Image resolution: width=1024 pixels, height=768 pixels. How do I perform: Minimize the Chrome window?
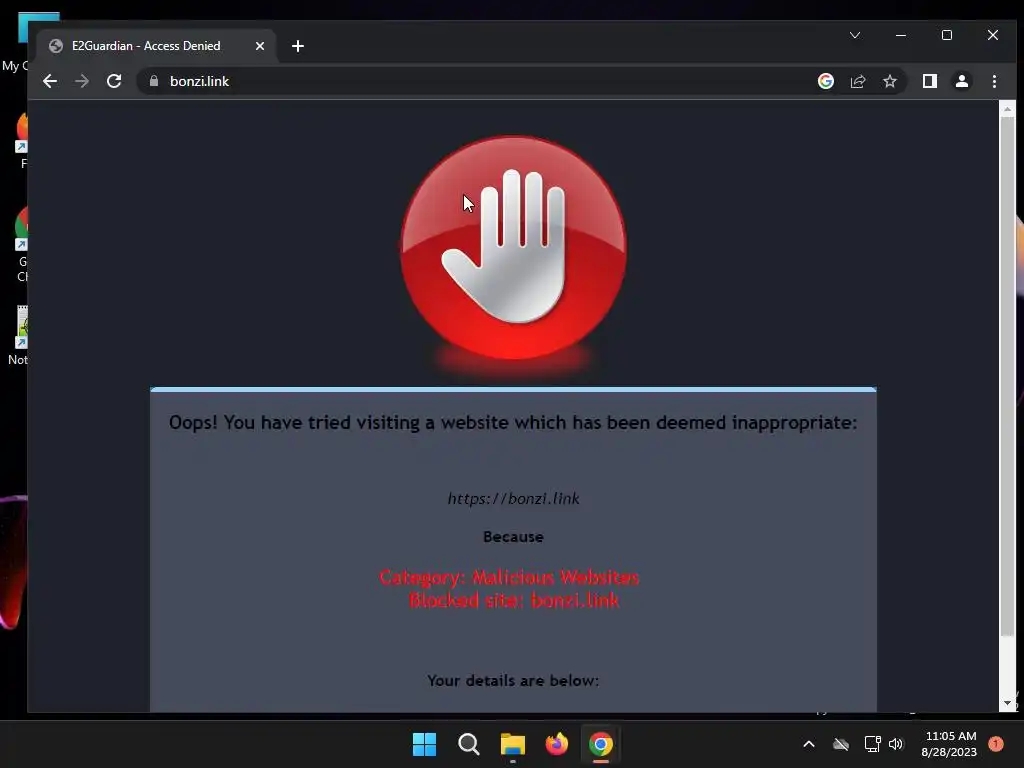pos(901,35)
